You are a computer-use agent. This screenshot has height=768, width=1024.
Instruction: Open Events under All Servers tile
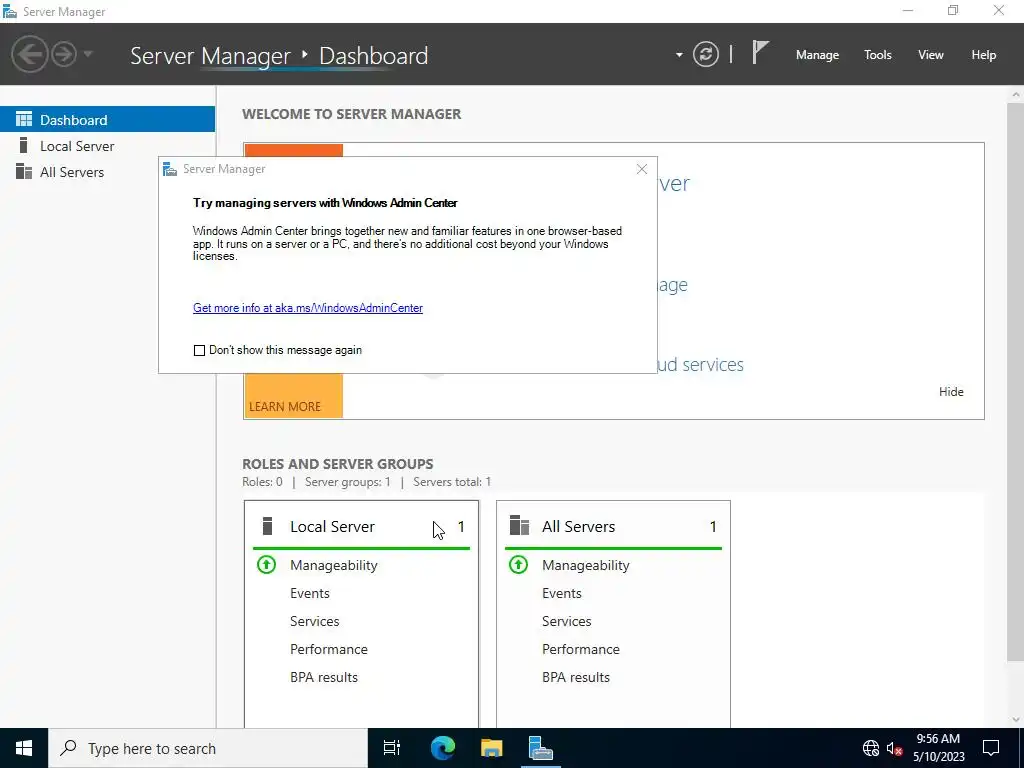click(x=562, y=593)
